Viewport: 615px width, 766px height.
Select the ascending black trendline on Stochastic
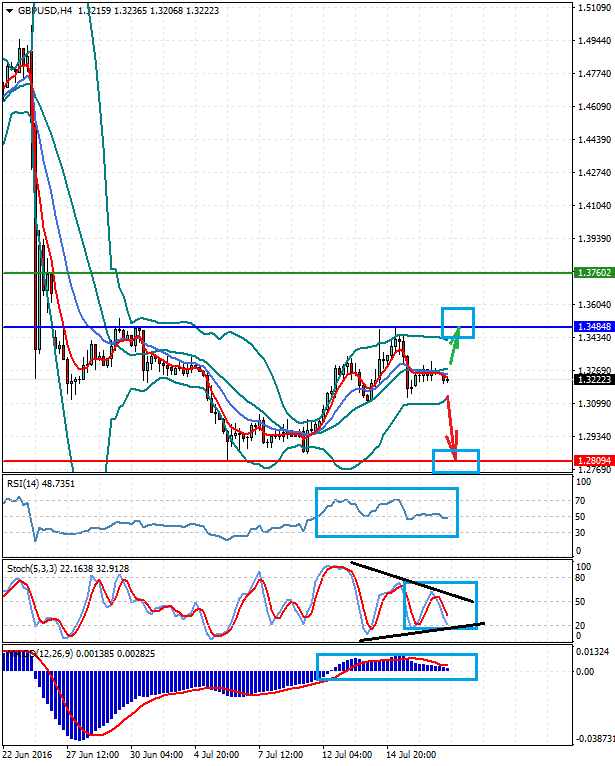pos(420,631)
